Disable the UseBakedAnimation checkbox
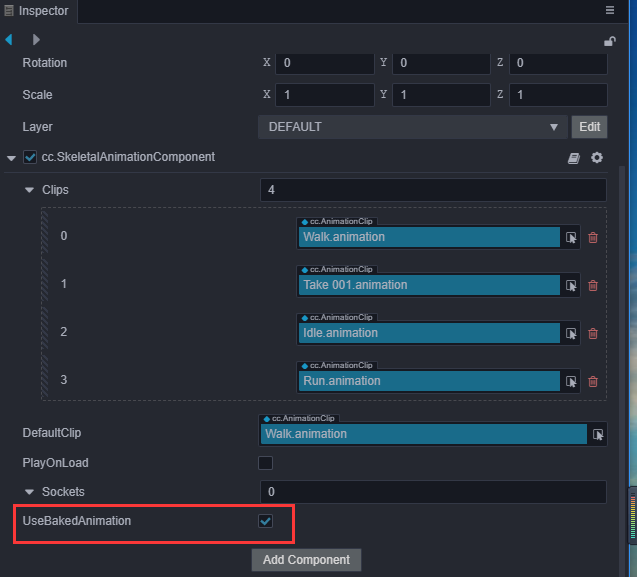The height and width of the screenshot is (577, 637). pos(266,521)
